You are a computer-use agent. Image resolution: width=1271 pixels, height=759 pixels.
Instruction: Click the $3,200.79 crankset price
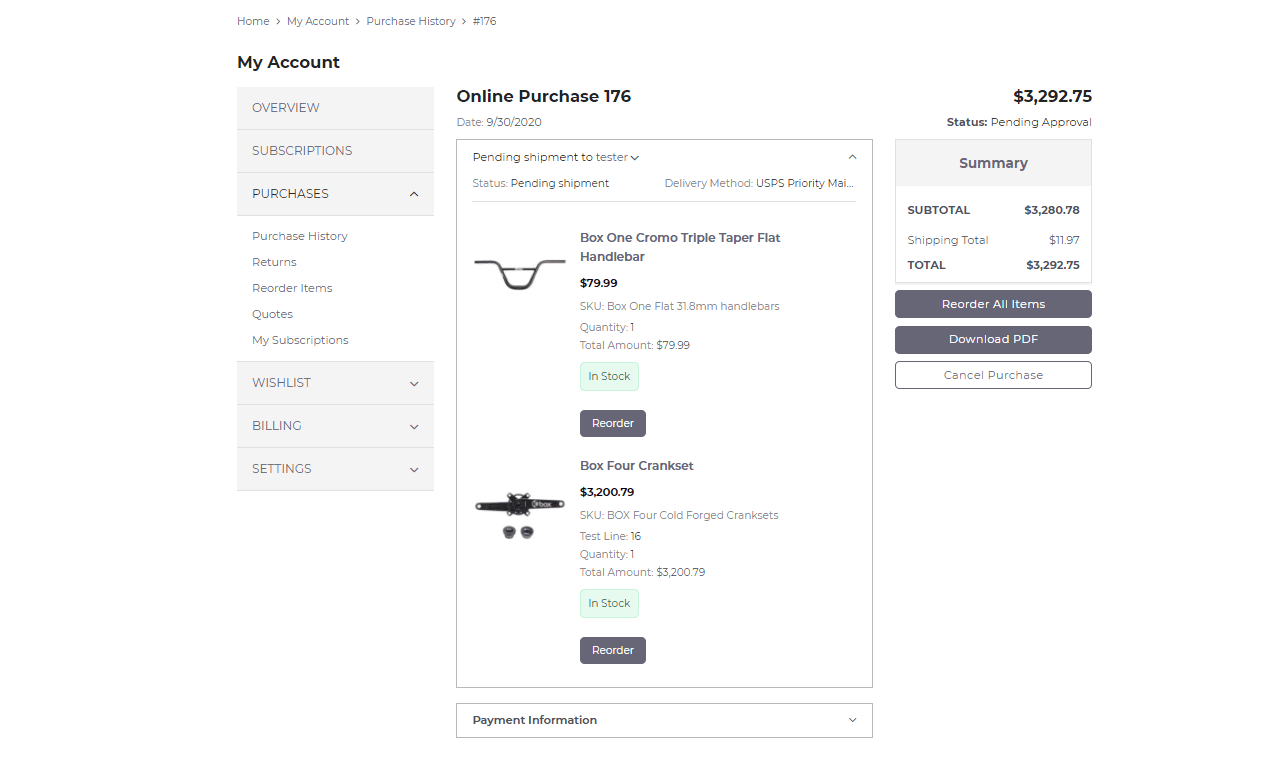click(607, 492)
